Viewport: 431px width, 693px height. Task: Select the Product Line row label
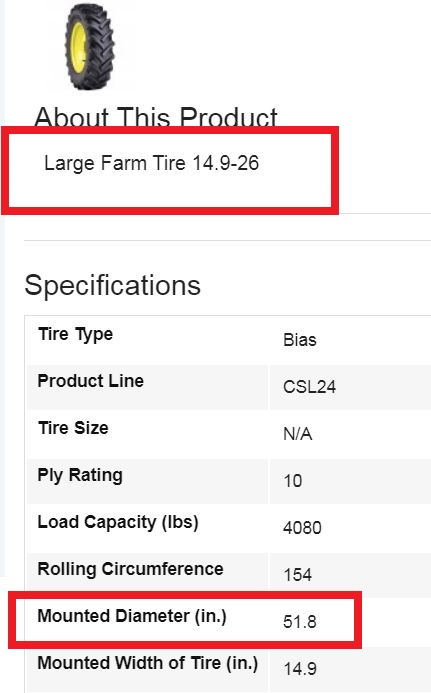(91, 381)
